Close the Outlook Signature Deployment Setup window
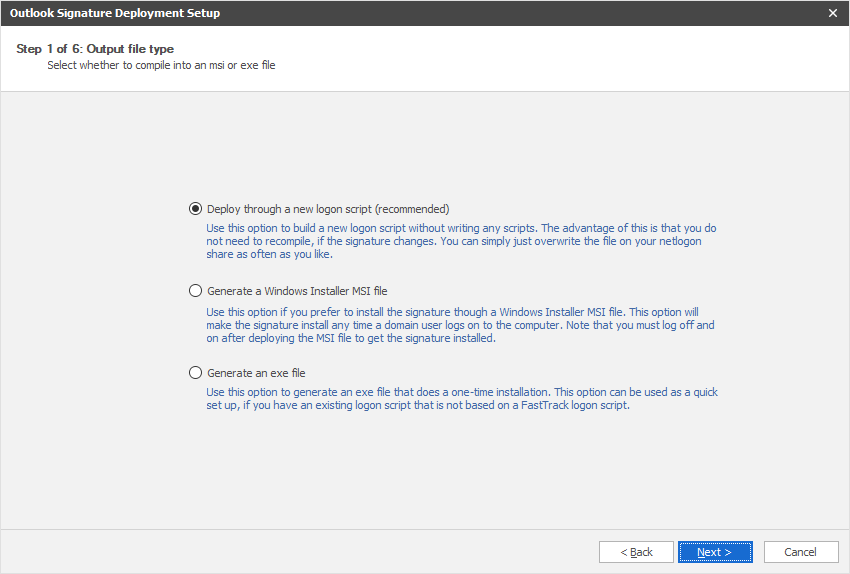Screen dimensions: 850x574 coord(833,13)
